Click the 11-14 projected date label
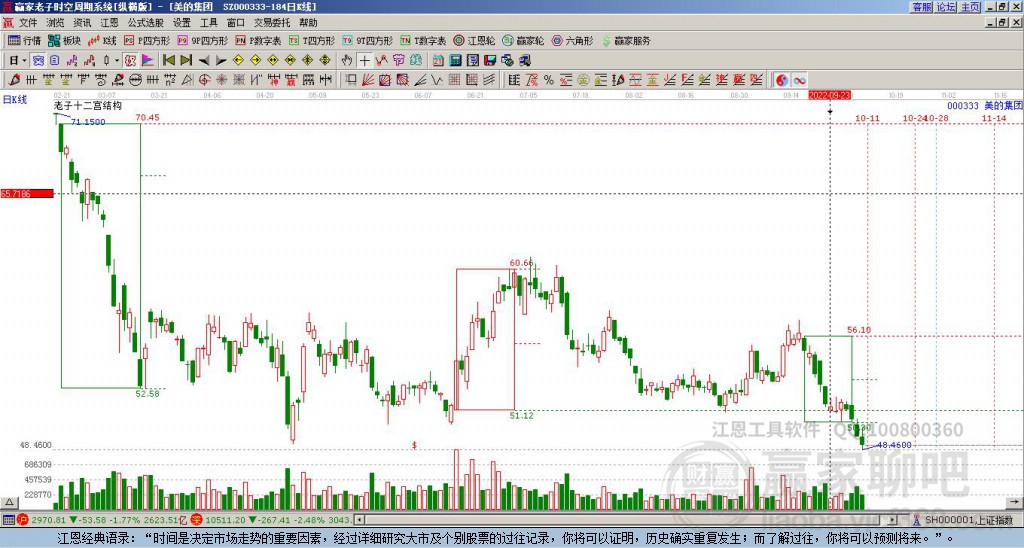The width and height of the screenshot is (1024, 548). 994,118
